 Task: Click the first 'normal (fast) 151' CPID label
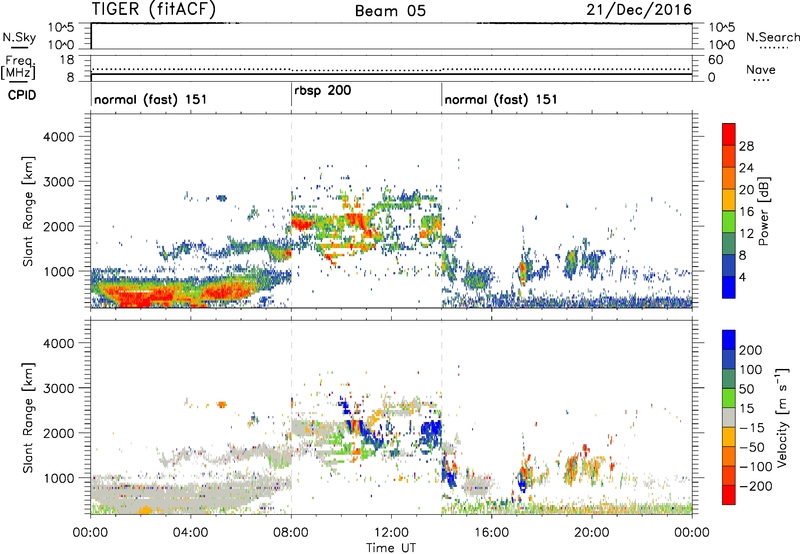pyautogui.click(x=151, y=99)
